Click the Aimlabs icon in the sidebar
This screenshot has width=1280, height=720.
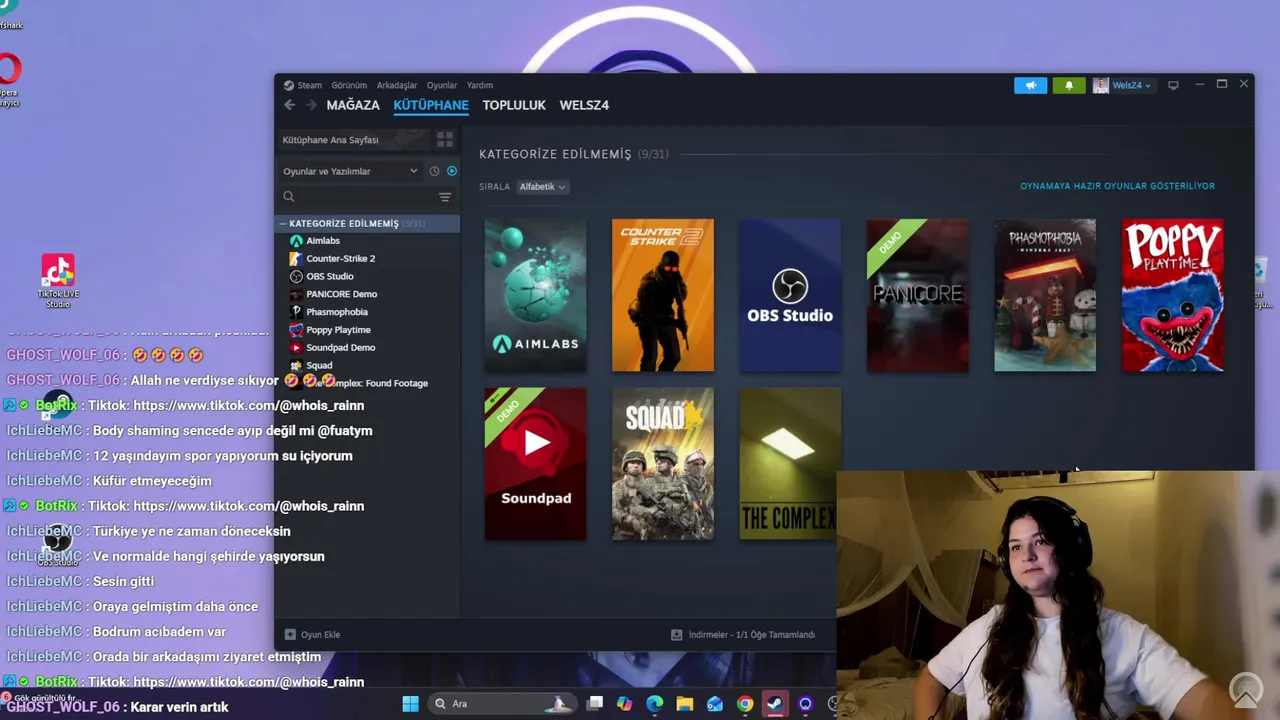click(x=296, y=241)
